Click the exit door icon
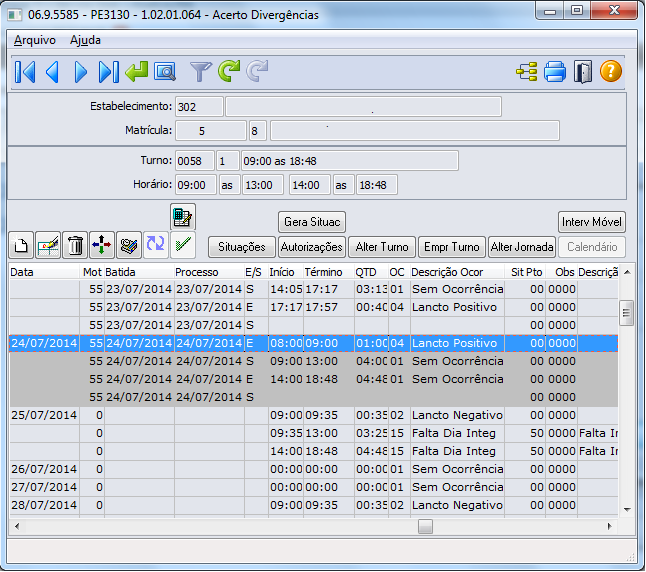 [x=583, y=72]
